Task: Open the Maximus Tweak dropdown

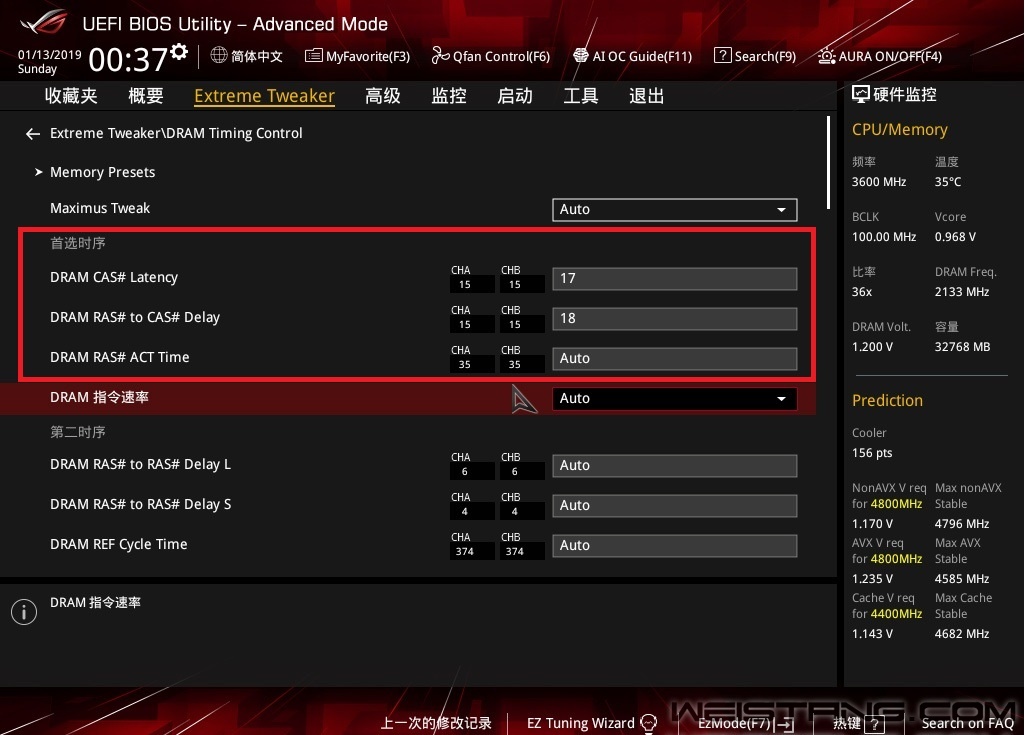Action: click(675, 209)
